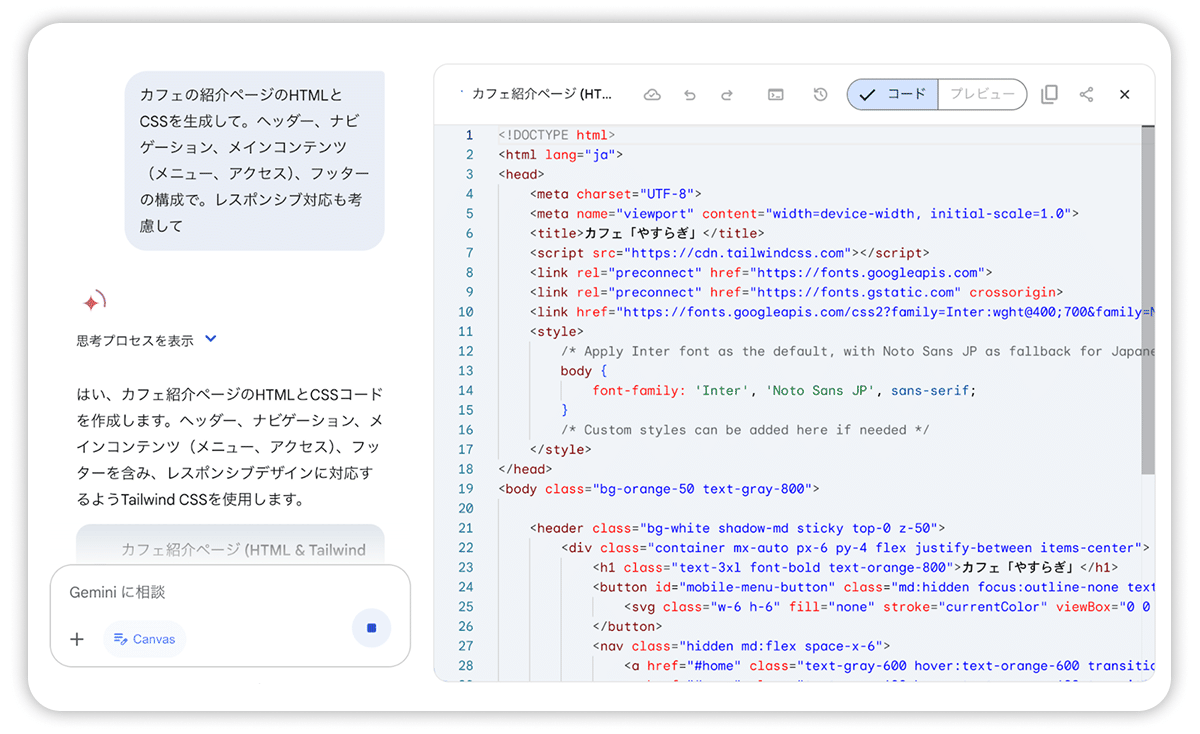Click the cloud save status icon

(652, 94)
